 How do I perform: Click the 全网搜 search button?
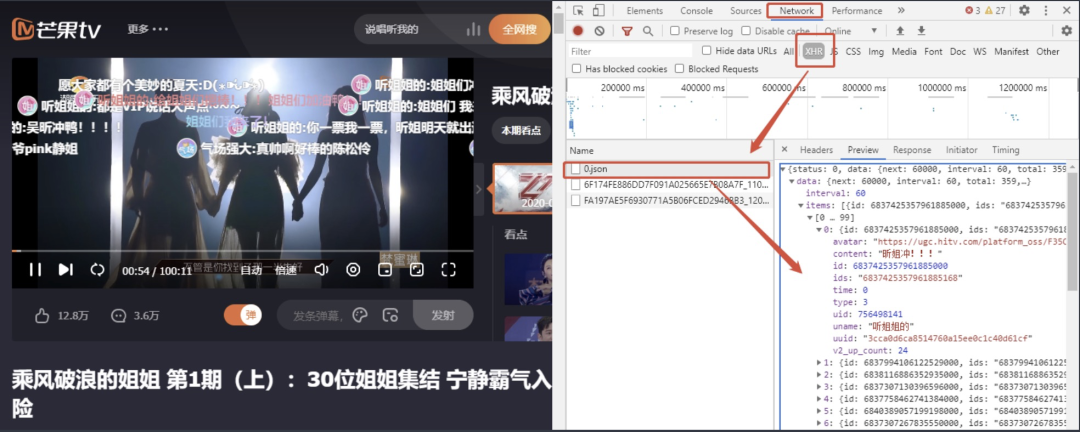pos(519,29)
